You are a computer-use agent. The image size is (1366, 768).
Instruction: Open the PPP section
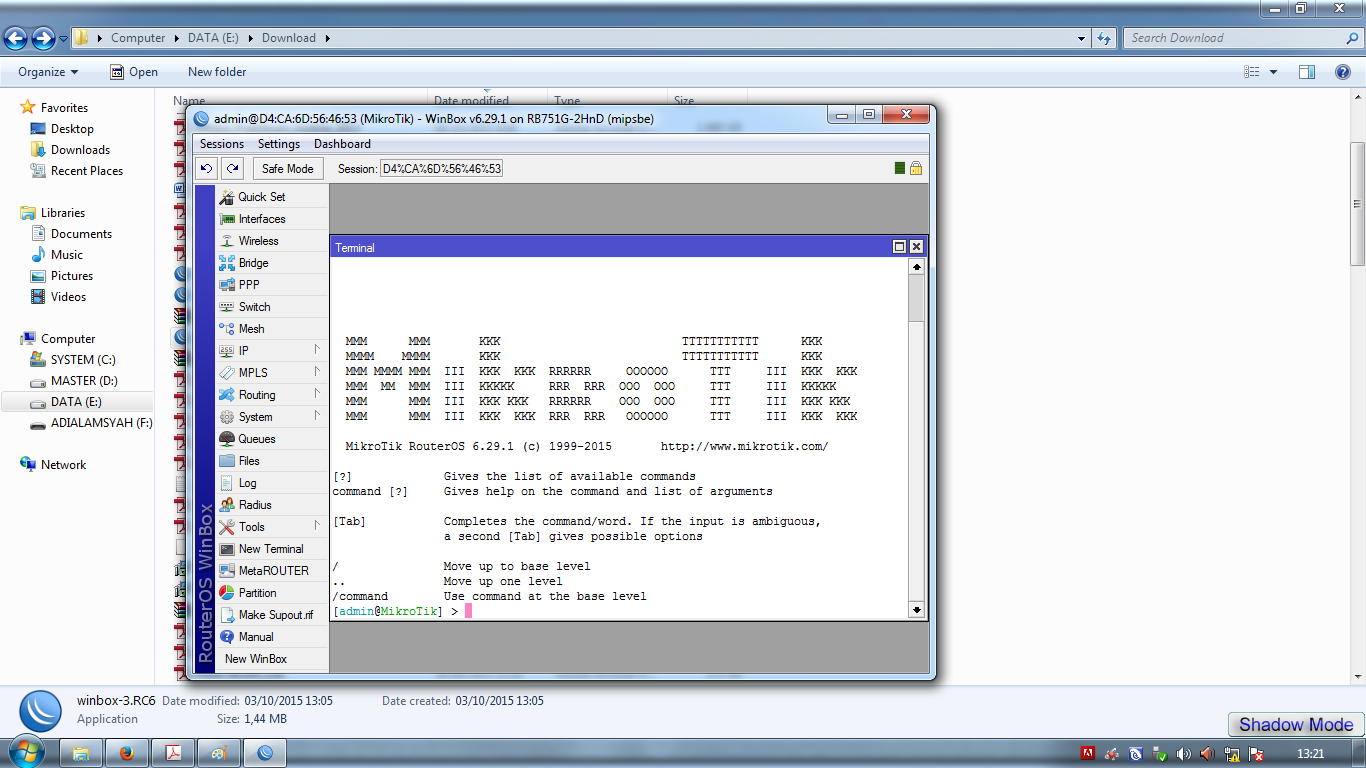coord(272,285)
